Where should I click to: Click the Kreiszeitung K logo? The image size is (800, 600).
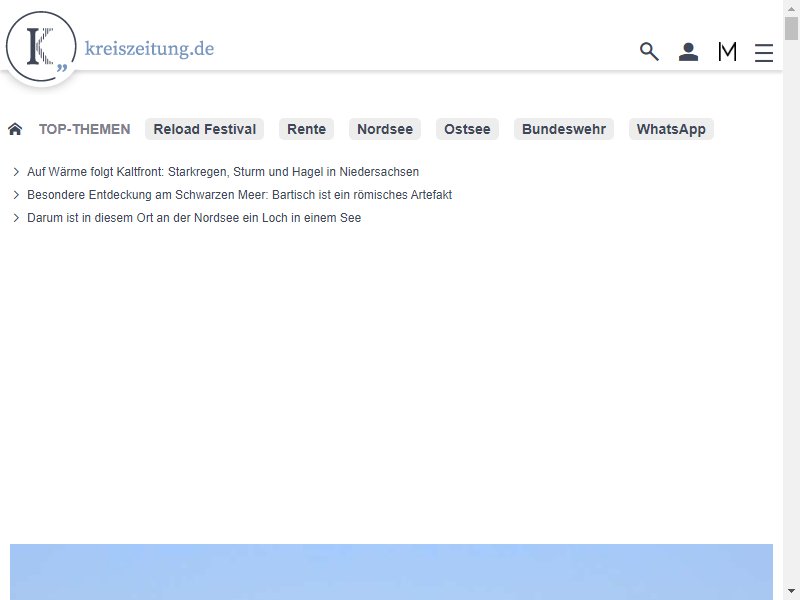click(x=41, y=46)
